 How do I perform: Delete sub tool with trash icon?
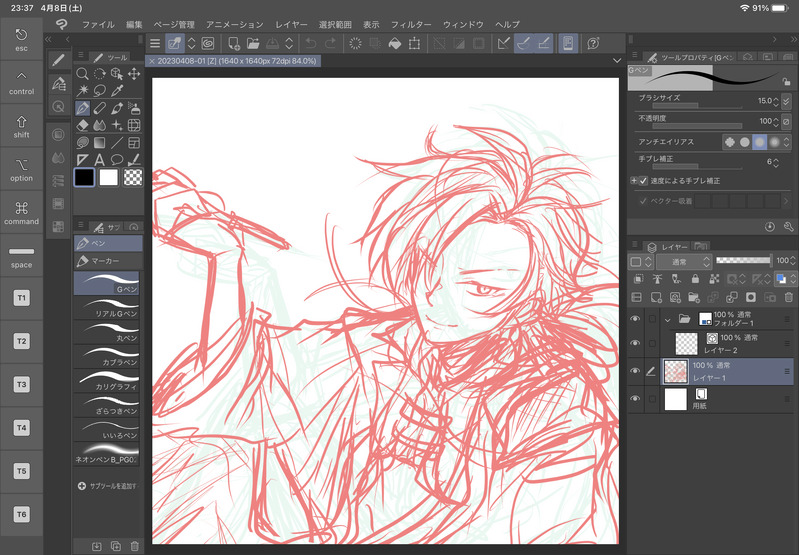135,546
